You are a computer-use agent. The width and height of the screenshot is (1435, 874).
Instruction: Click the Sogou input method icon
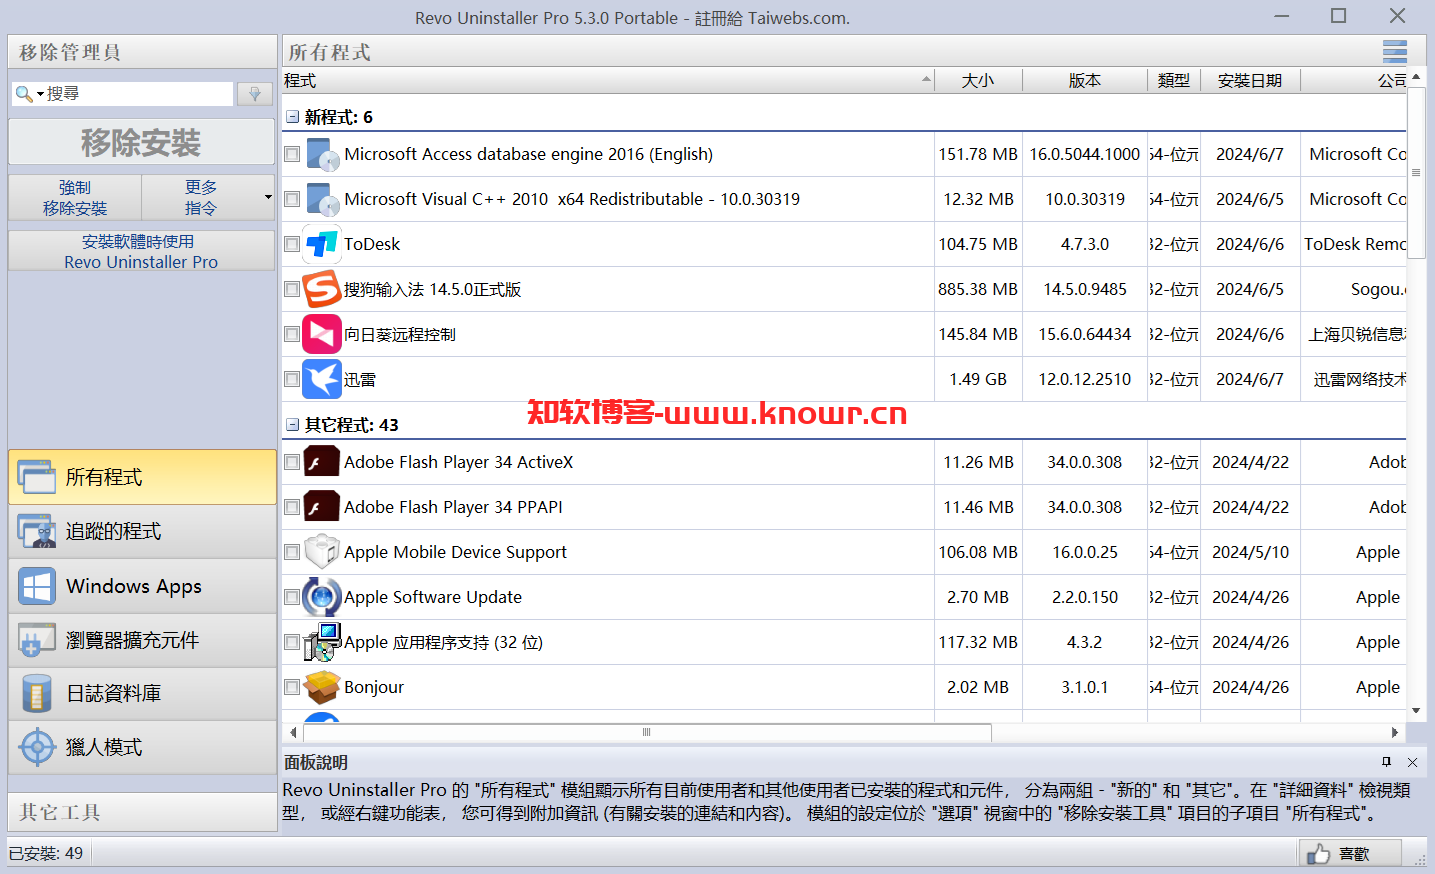coord(322,289)
